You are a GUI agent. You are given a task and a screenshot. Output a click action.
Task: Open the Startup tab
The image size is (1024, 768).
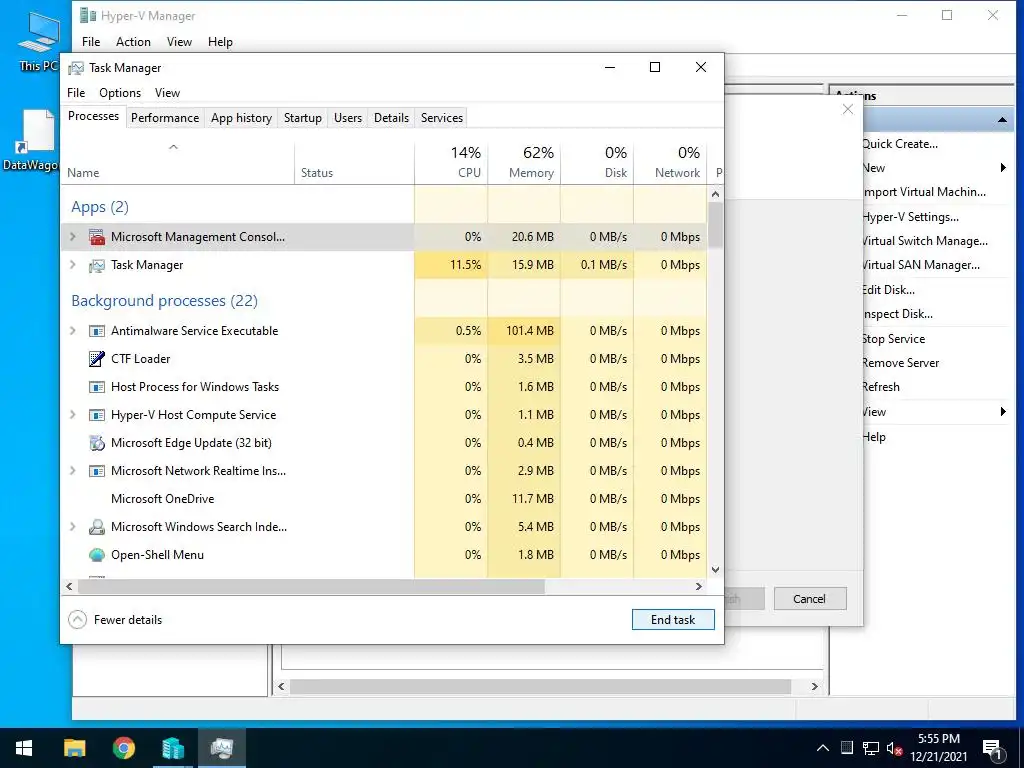302,118
